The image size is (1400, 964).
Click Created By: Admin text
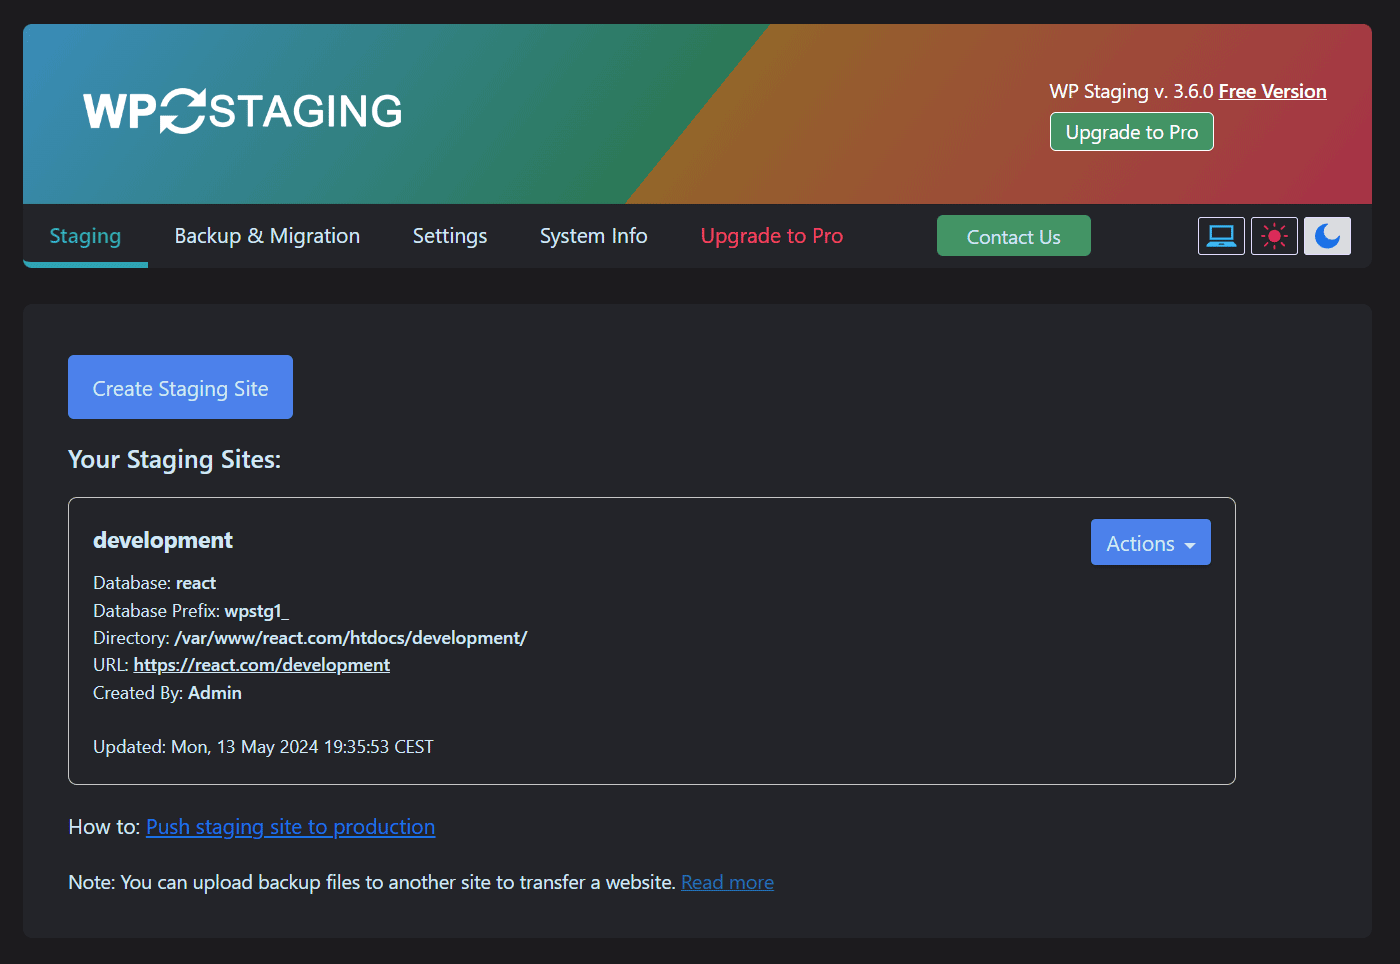click(167, 693)
